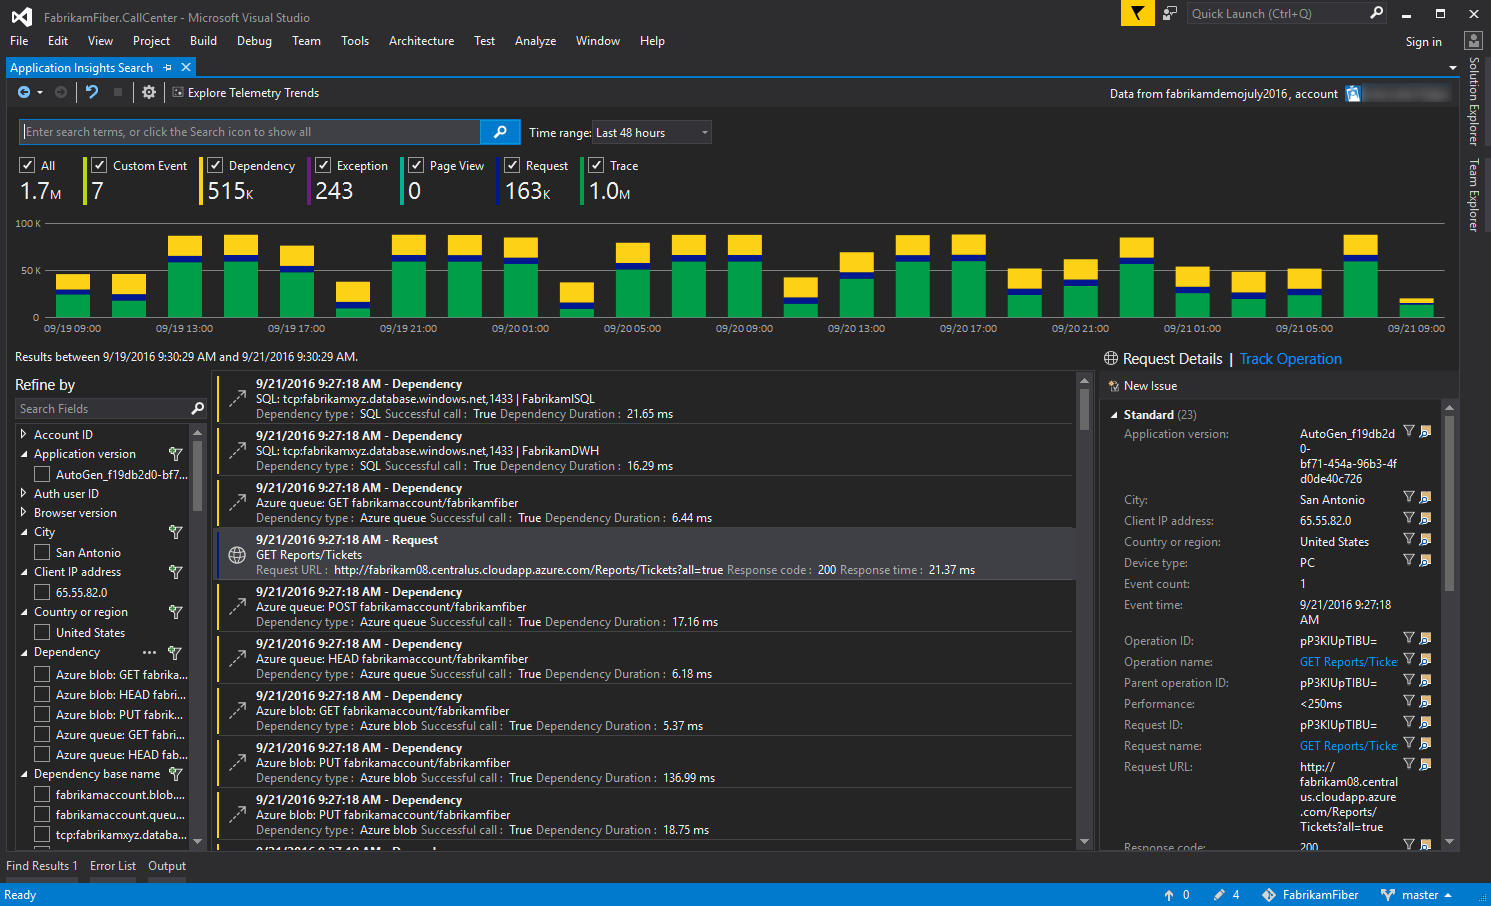
Task: Click Sign in
Action: (1423, 42)
